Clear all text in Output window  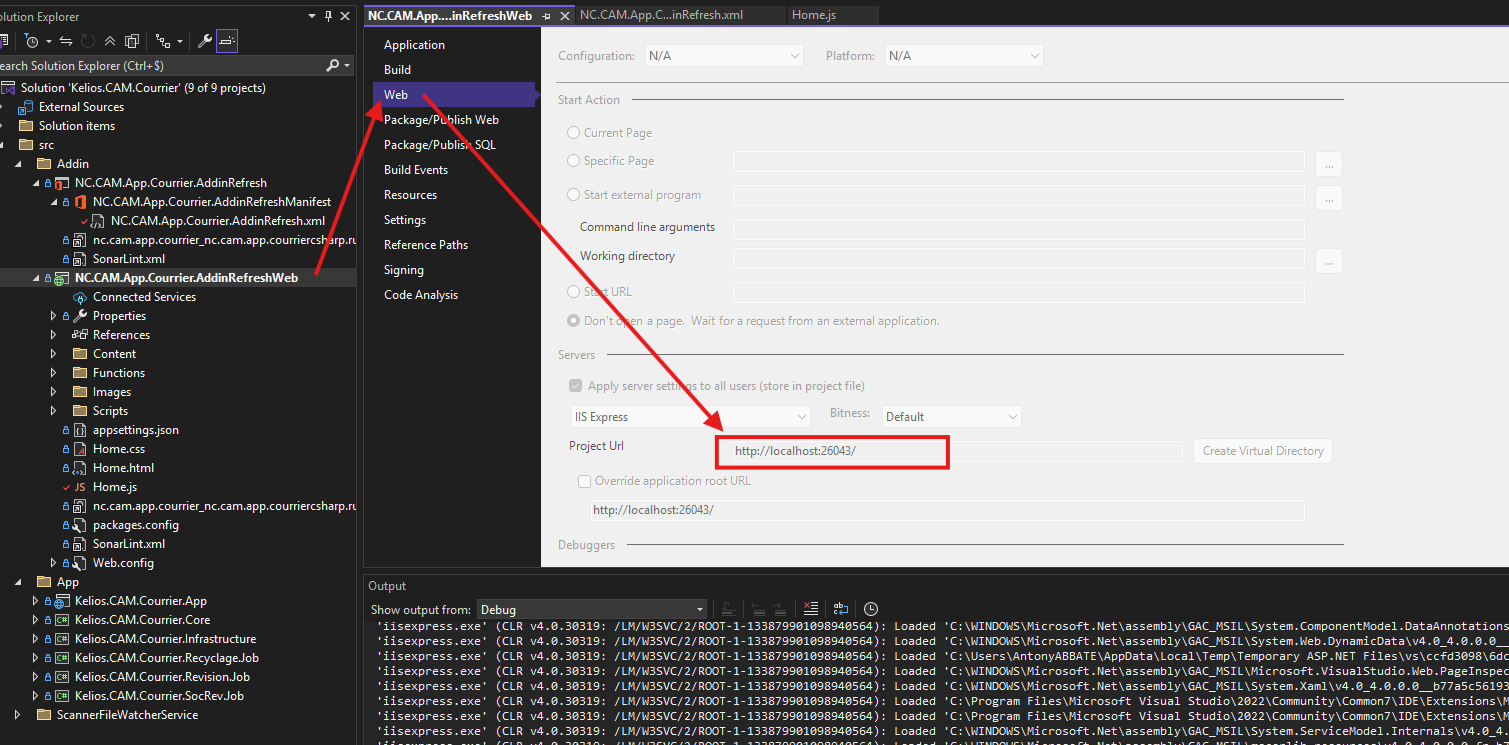point(811,609)
